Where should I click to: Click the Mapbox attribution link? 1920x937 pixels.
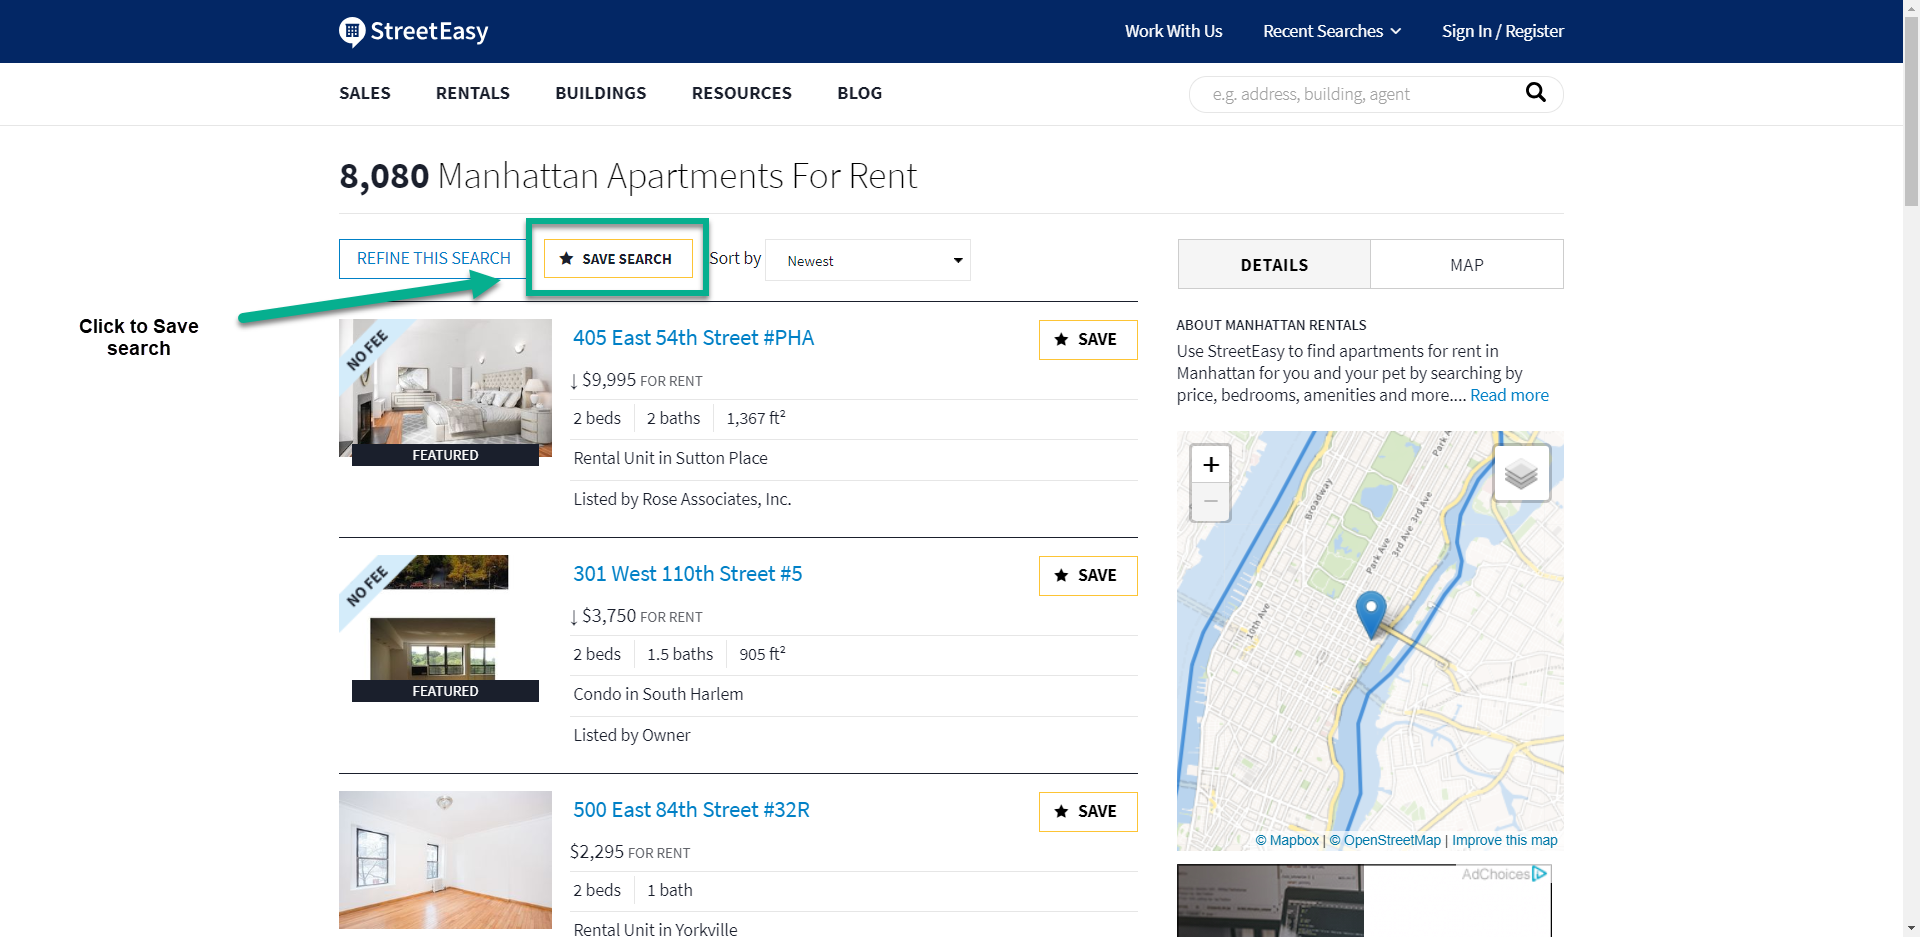[1288, 841]
